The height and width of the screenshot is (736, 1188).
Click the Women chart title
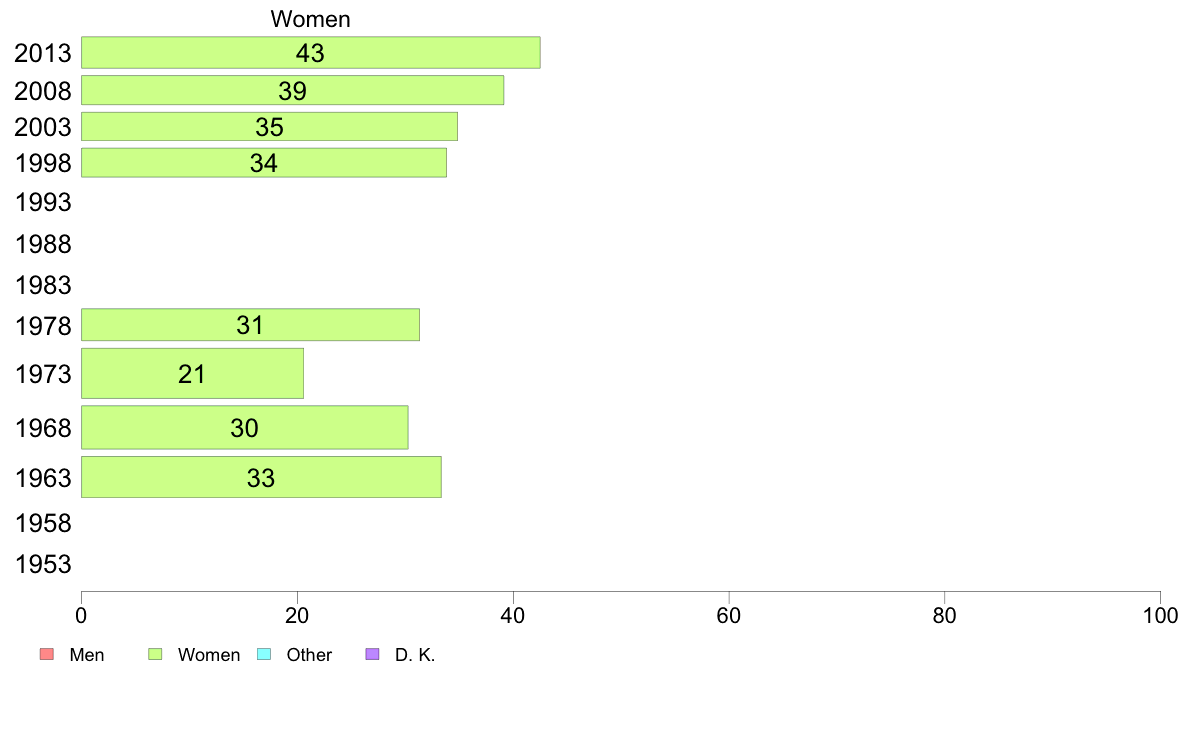pos(311,19)
